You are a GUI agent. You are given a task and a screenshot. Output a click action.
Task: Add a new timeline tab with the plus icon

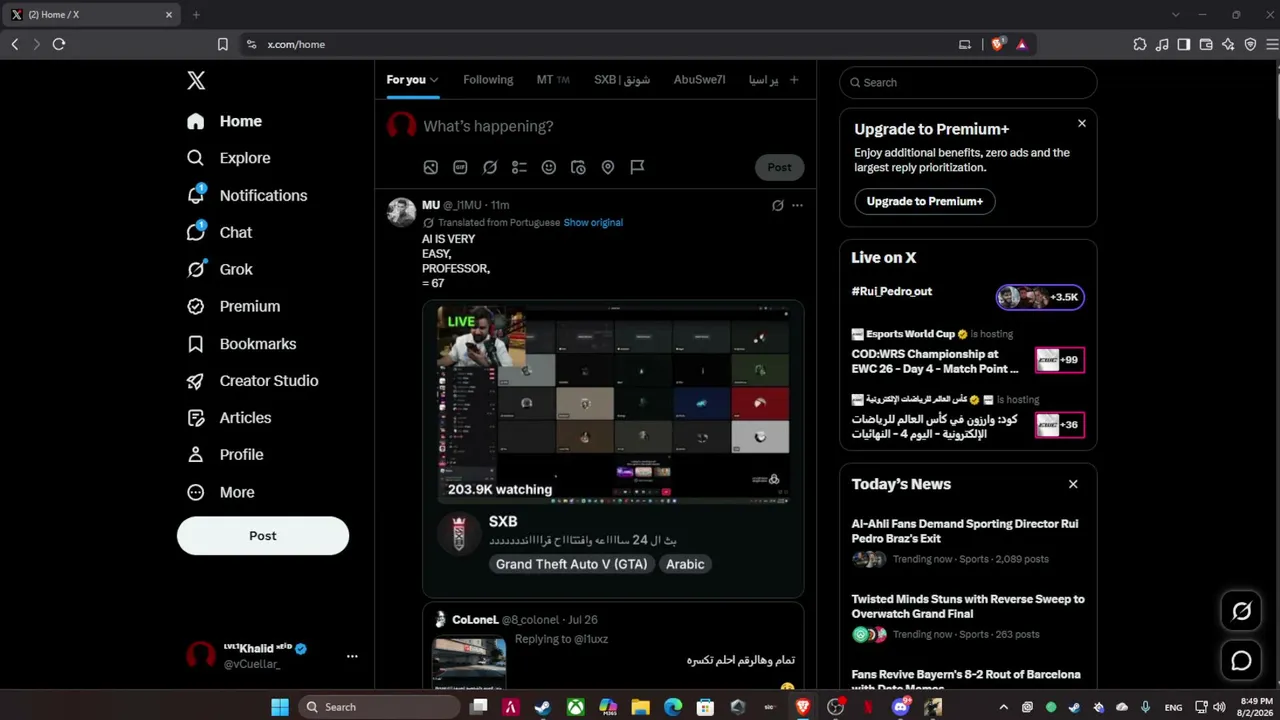point(794,80)
